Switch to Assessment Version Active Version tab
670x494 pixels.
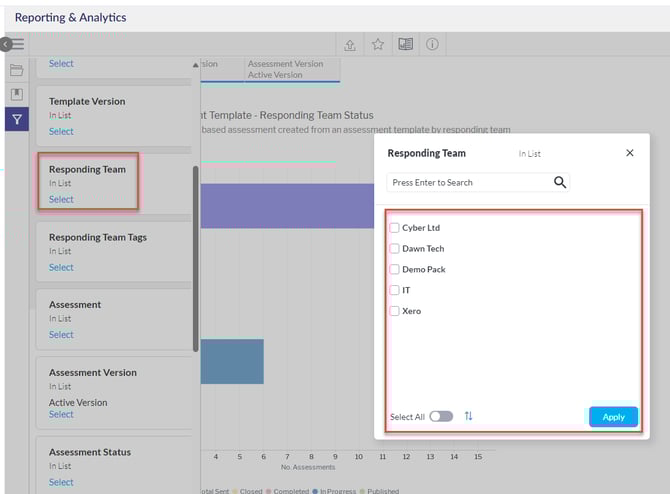(x=286, y=69)
